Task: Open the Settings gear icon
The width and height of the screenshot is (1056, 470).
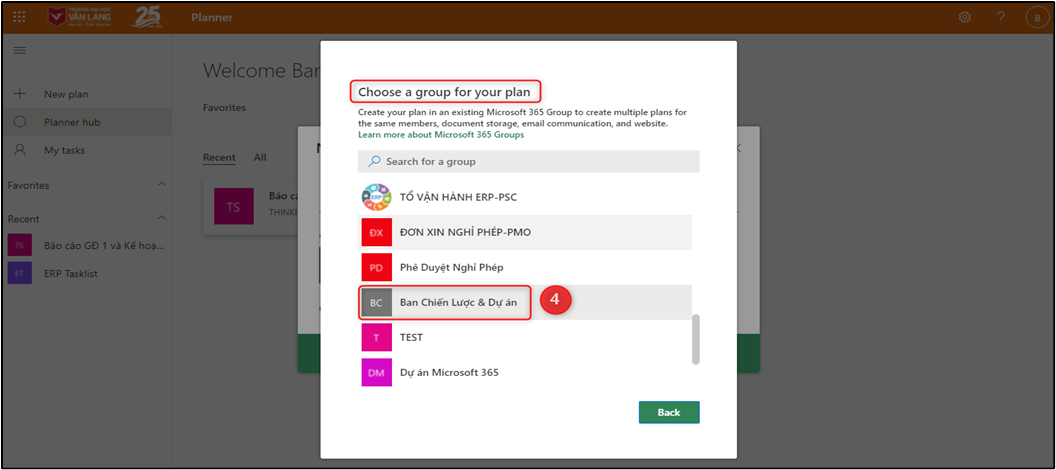Action: tap(964, 18)
